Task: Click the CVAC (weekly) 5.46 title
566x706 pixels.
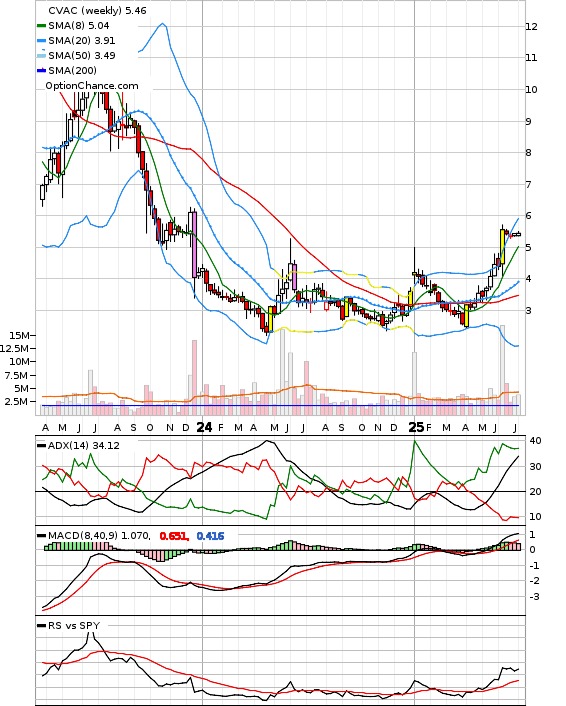Action: click(97, 10)
